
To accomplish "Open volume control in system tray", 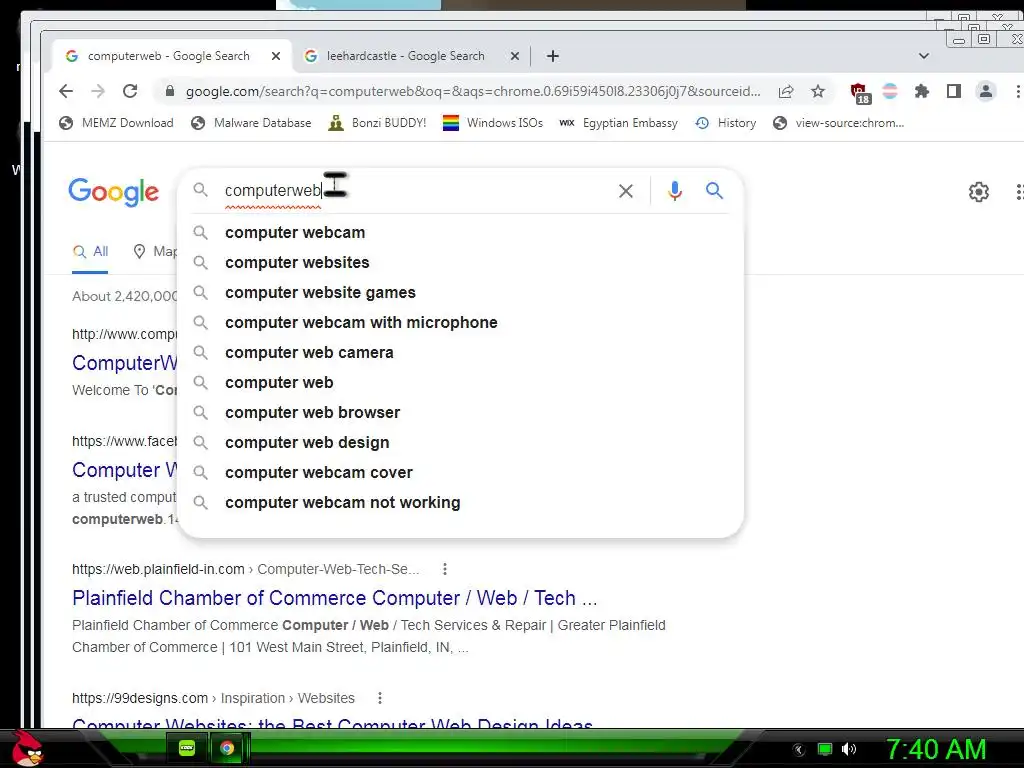I will 849,749.
